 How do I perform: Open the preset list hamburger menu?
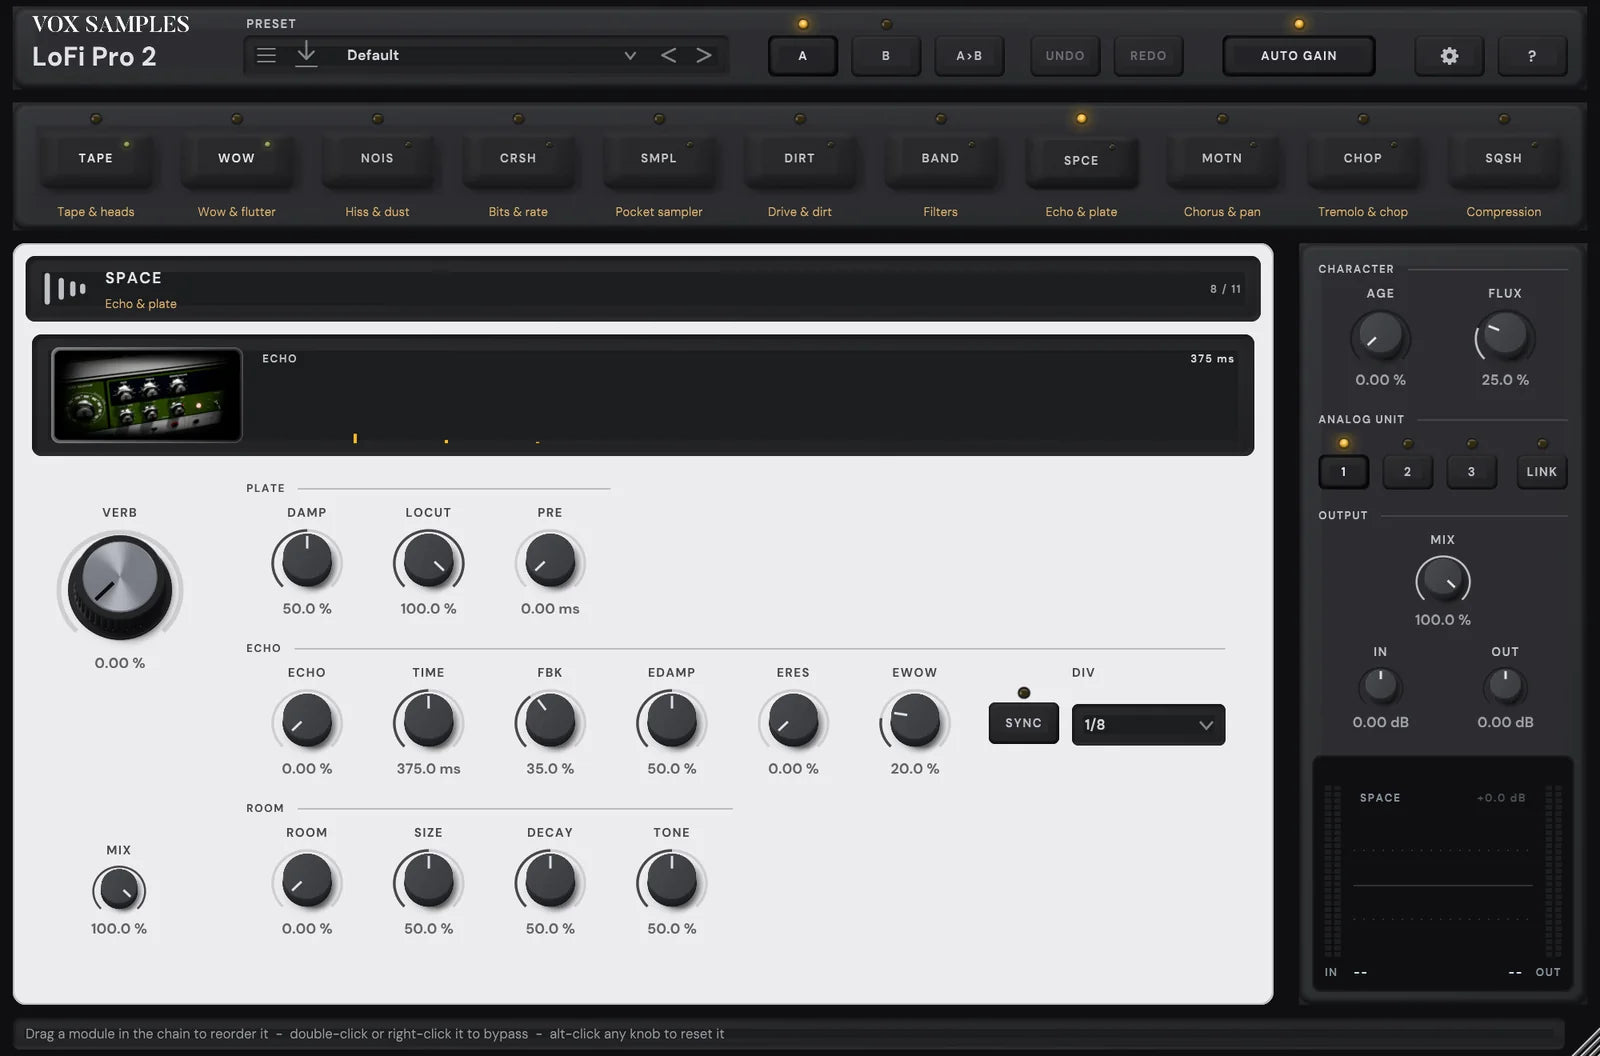[266, 56]
